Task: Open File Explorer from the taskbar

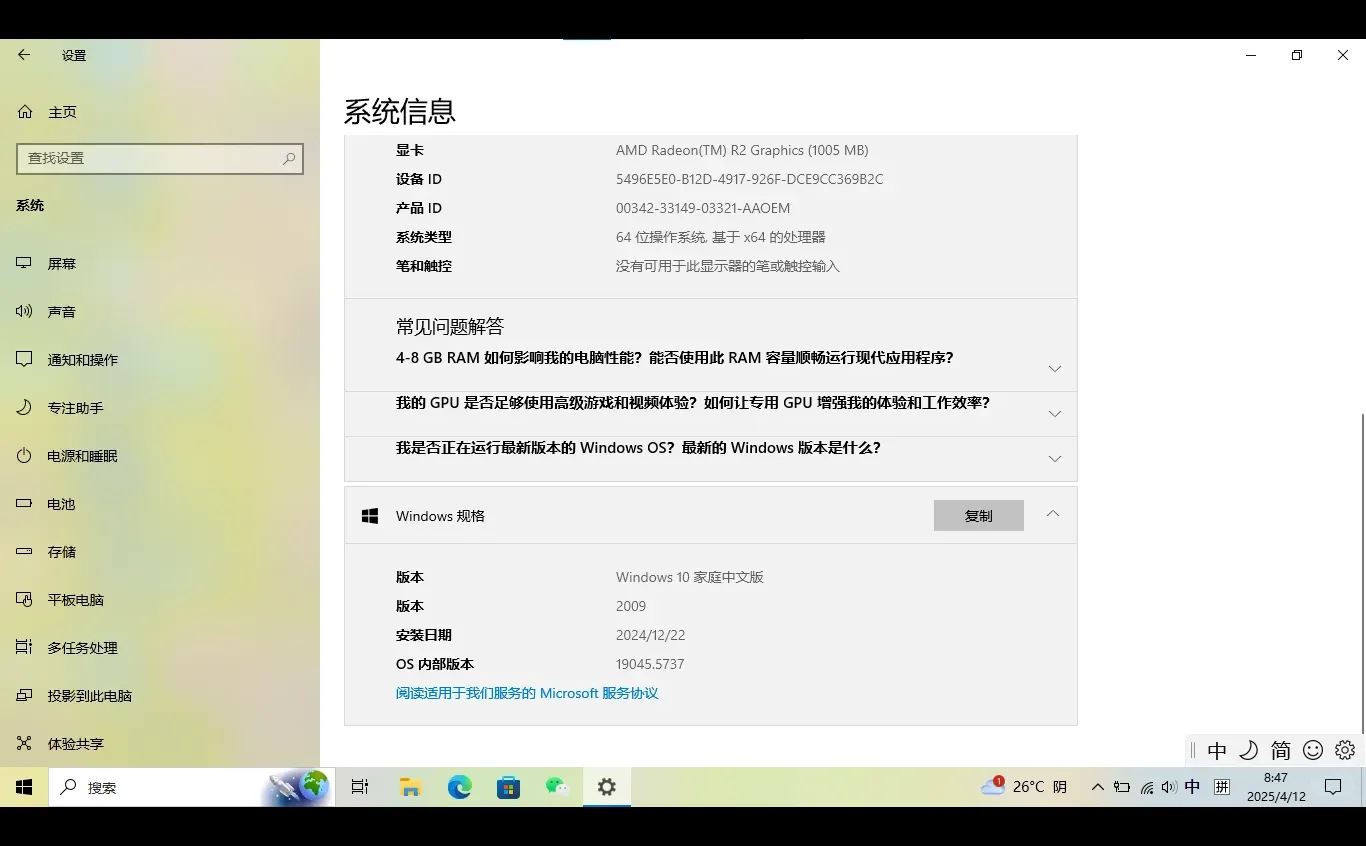Action: 410,787
